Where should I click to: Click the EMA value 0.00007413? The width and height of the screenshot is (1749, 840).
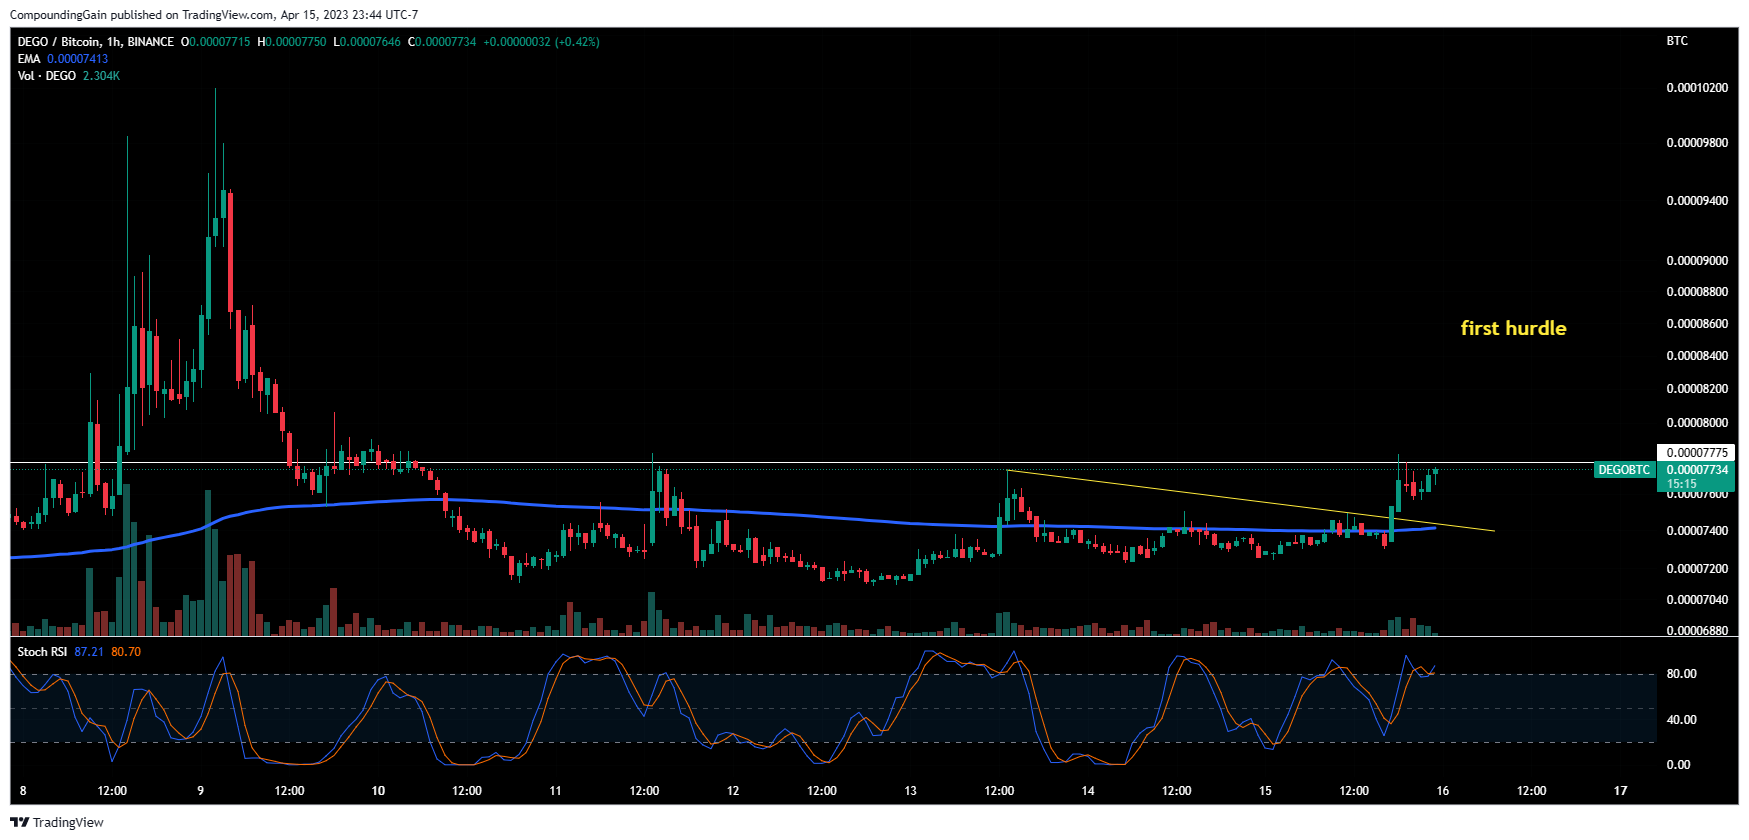click(x=78, y=59)
